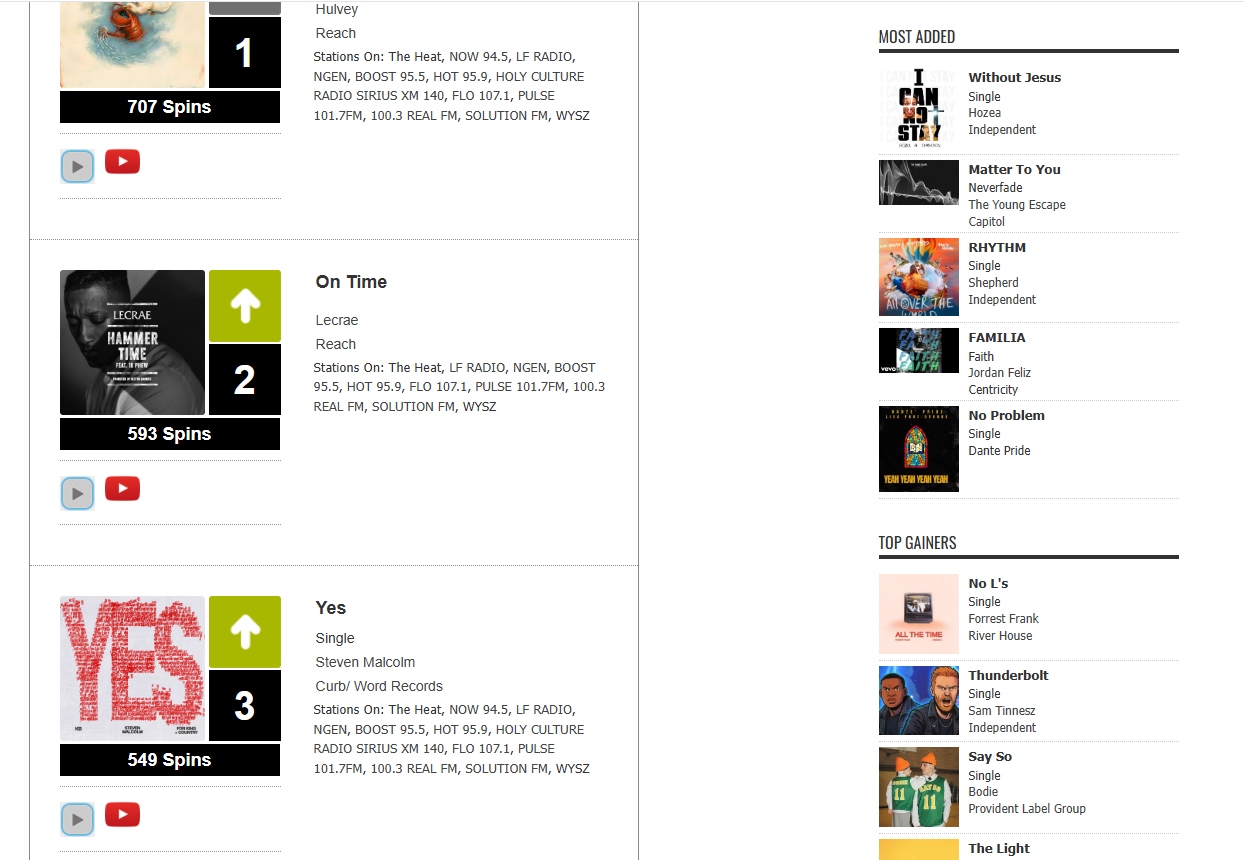Open the On Time song title
The height and width of the screenshot is (860, 1244).
pyautogui.click(x=351, y=282)
